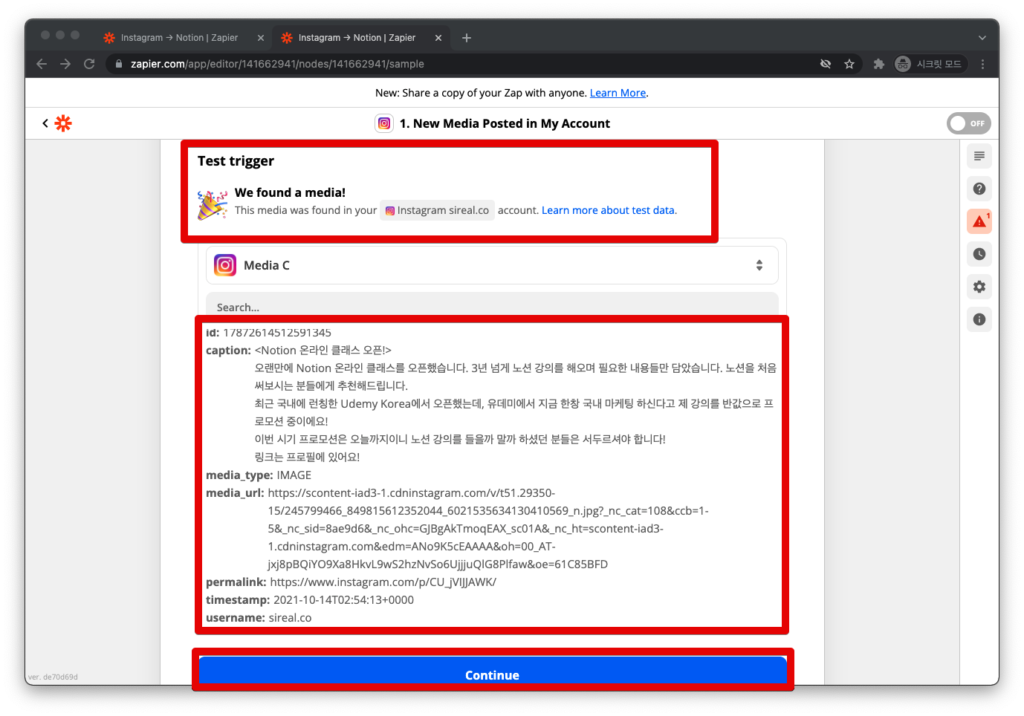Bookmark this page with the star icon

(x=849, y=64)
